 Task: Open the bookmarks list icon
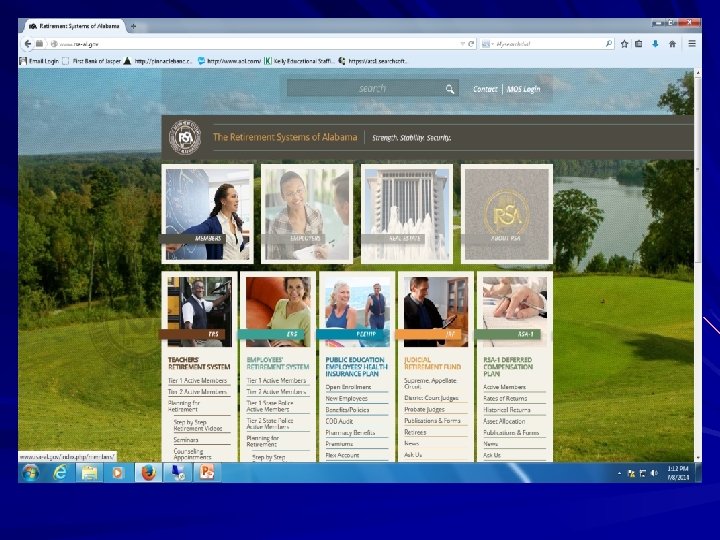point(639,44)
